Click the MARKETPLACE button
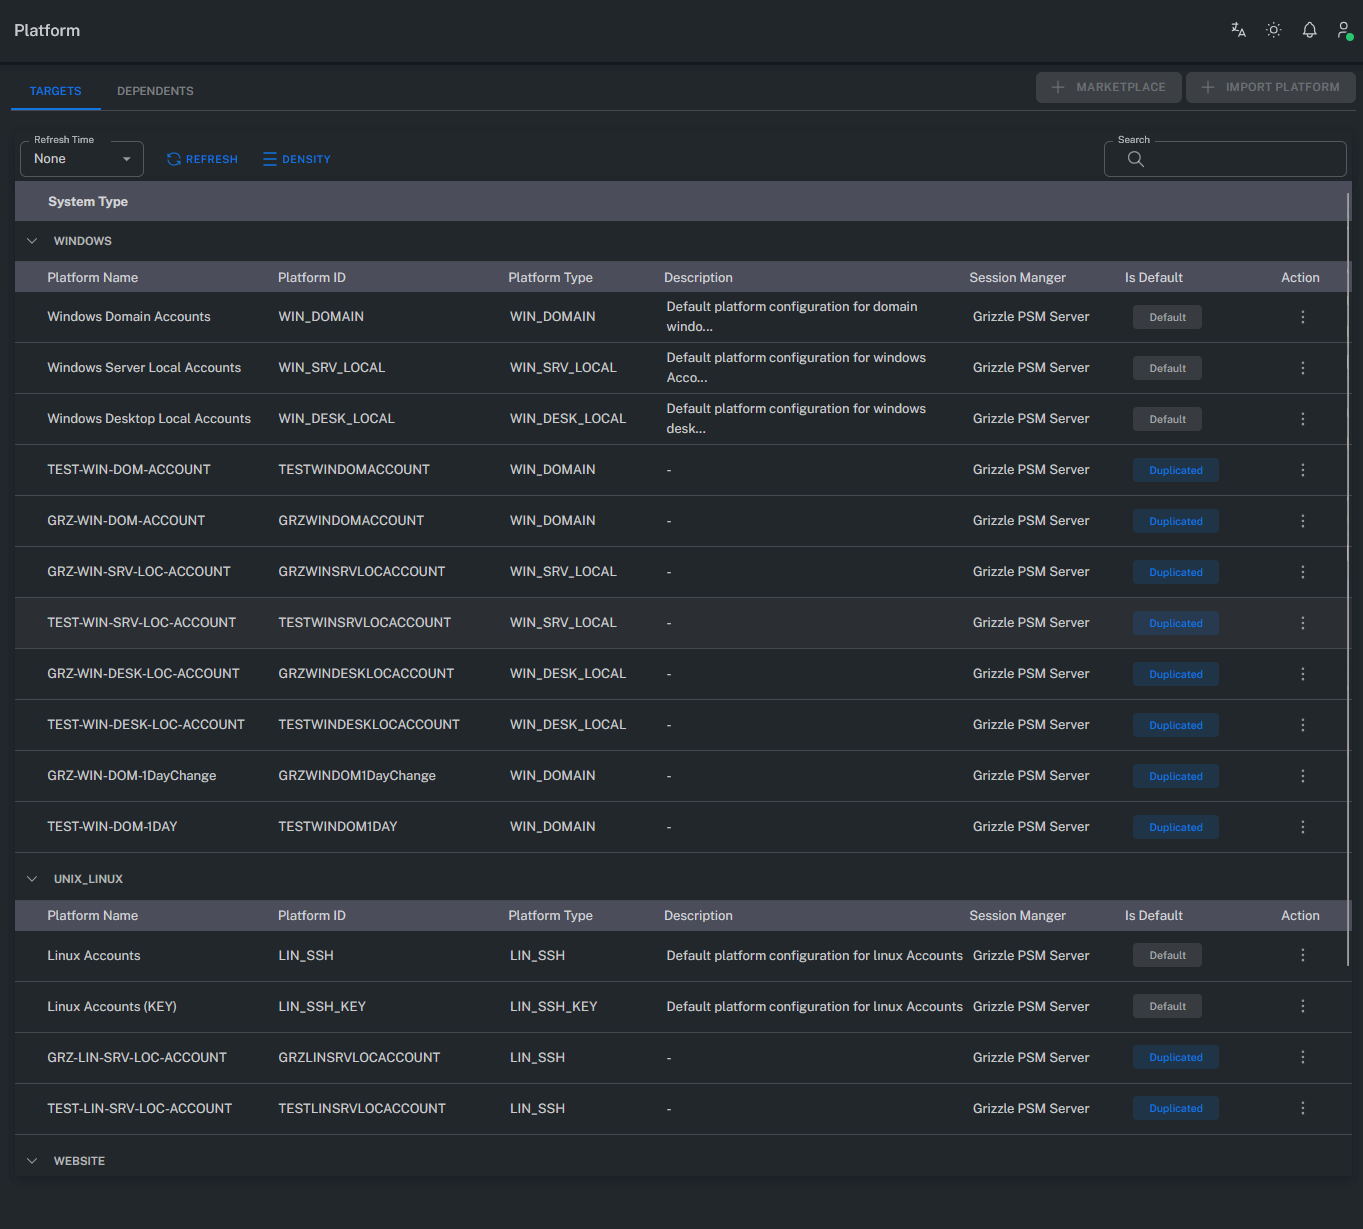The height and width of the screenshot is (1229, 1363). pos(1108,87)
